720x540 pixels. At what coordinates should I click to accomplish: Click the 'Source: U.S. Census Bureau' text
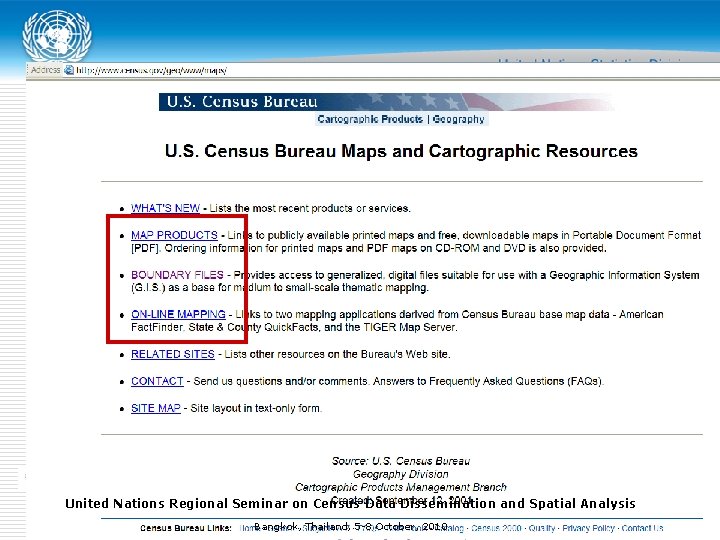[401, 461]
